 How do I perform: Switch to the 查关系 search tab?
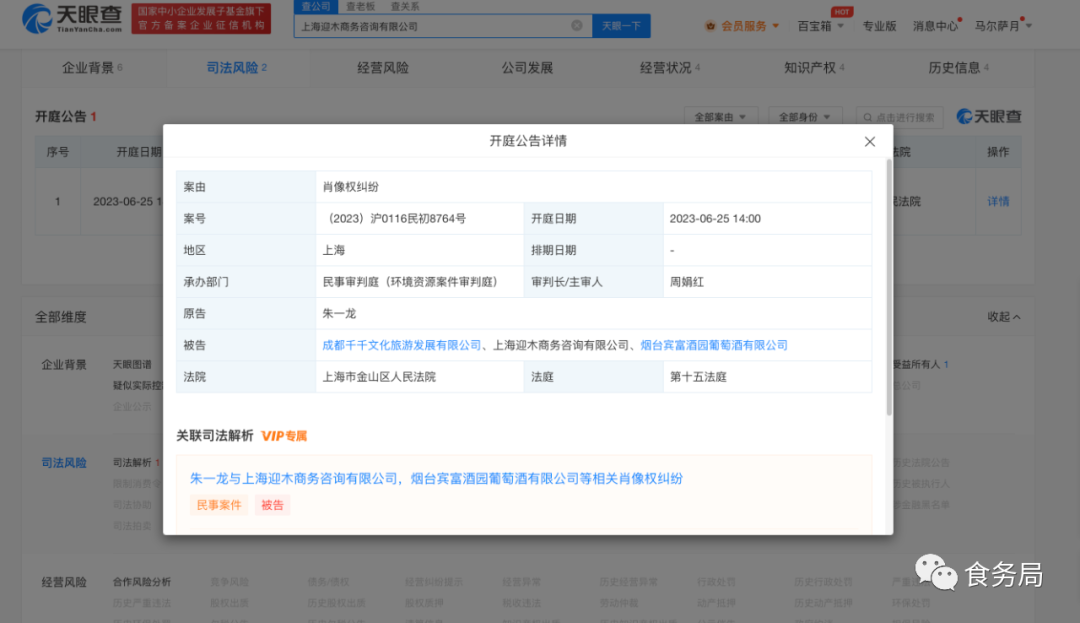[x=405, y=6]
